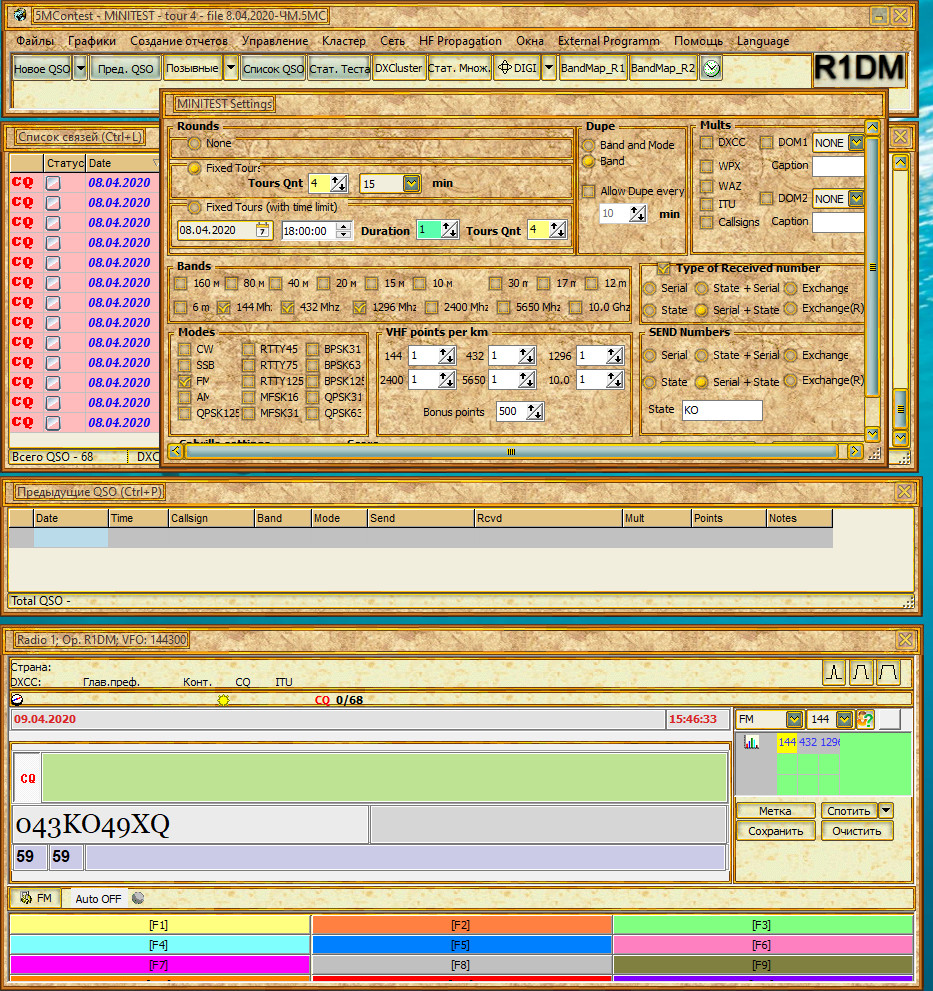Select the None rounds radio button

194,144
